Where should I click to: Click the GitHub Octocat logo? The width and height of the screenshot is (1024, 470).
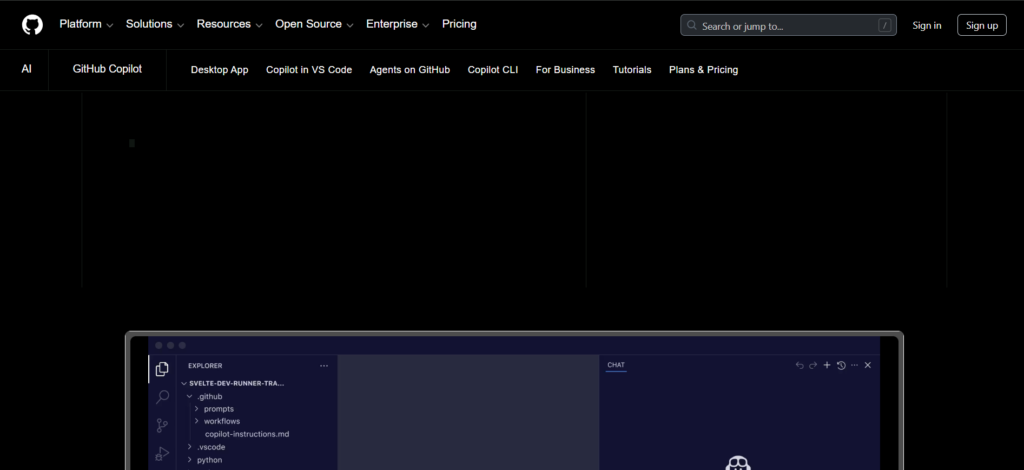point(32,25)
